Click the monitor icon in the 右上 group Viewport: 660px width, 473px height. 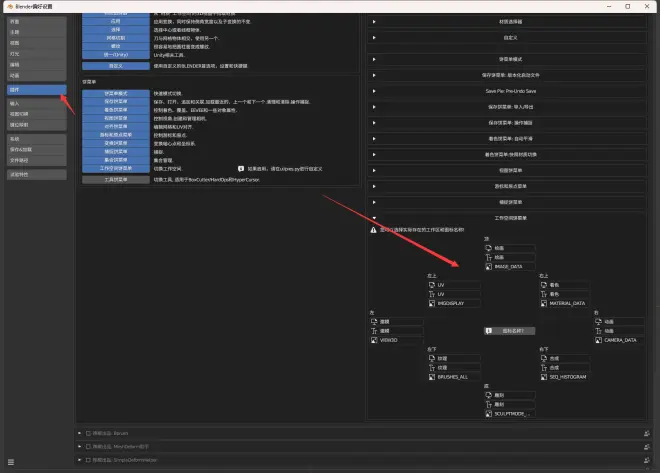pyautogui.click(x=544, y=285)
